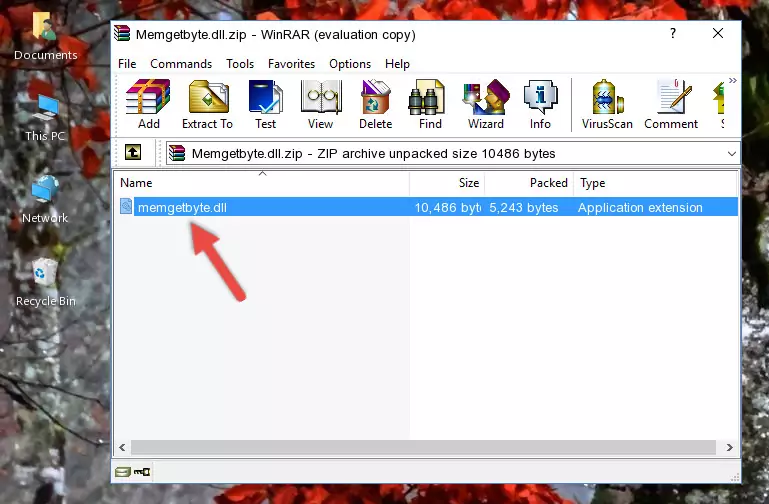
Task: Expand hidden toolbar buttons chevron
Action: tap(733, 80)
